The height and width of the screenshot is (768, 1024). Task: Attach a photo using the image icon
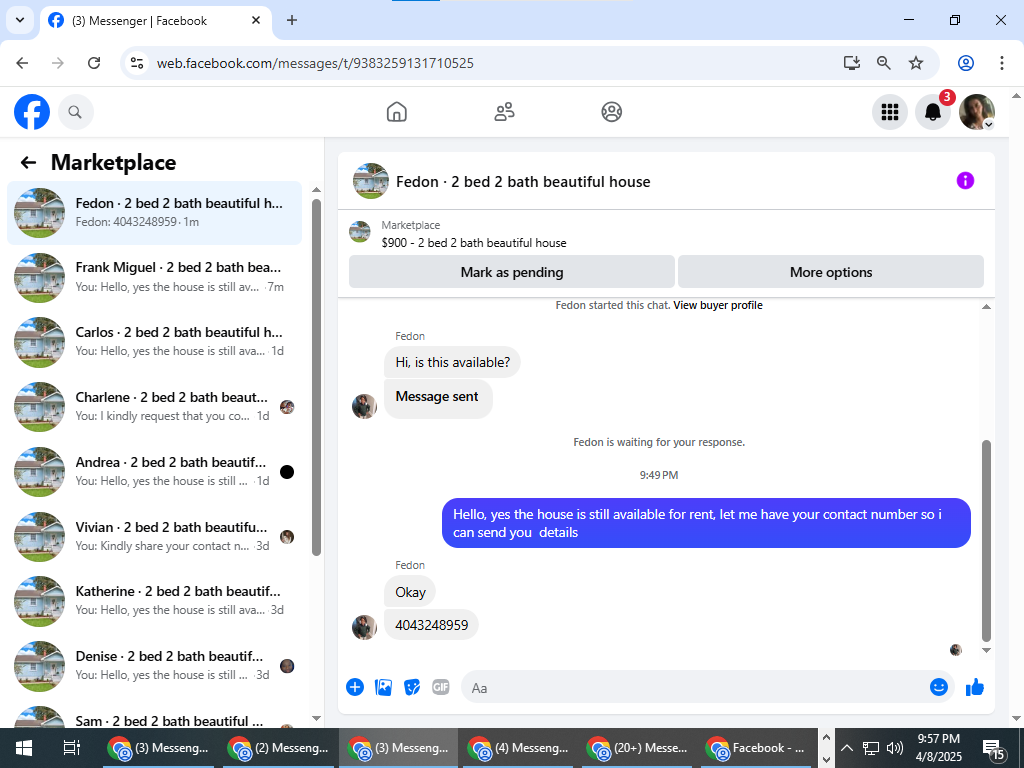[383, 687]
